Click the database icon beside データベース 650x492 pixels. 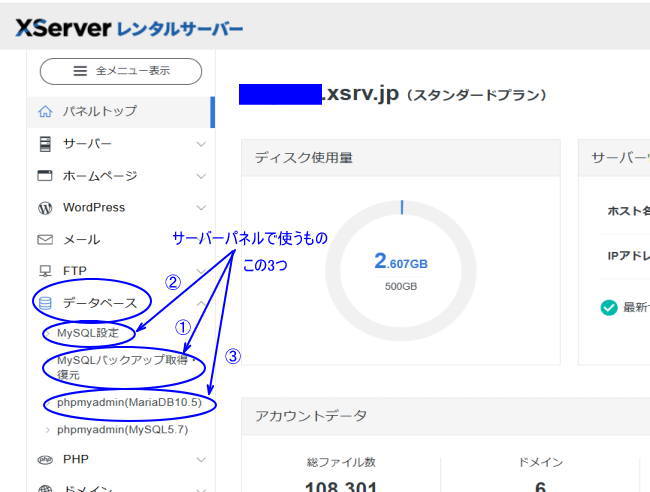click(x=45, y=302)
